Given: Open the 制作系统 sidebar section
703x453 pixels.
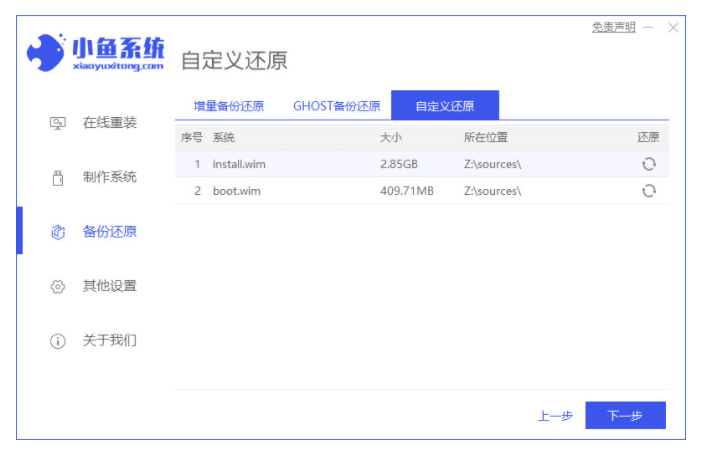Looking at the screenshot, I should coord(109,178).
